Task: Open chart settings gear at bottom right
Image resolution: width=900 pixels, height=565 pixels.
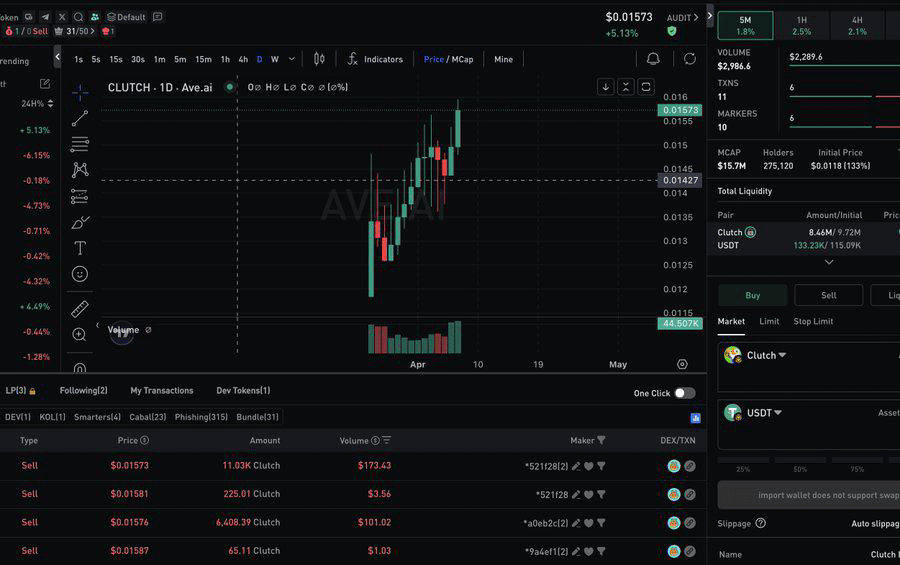Action: coord(682,364)
